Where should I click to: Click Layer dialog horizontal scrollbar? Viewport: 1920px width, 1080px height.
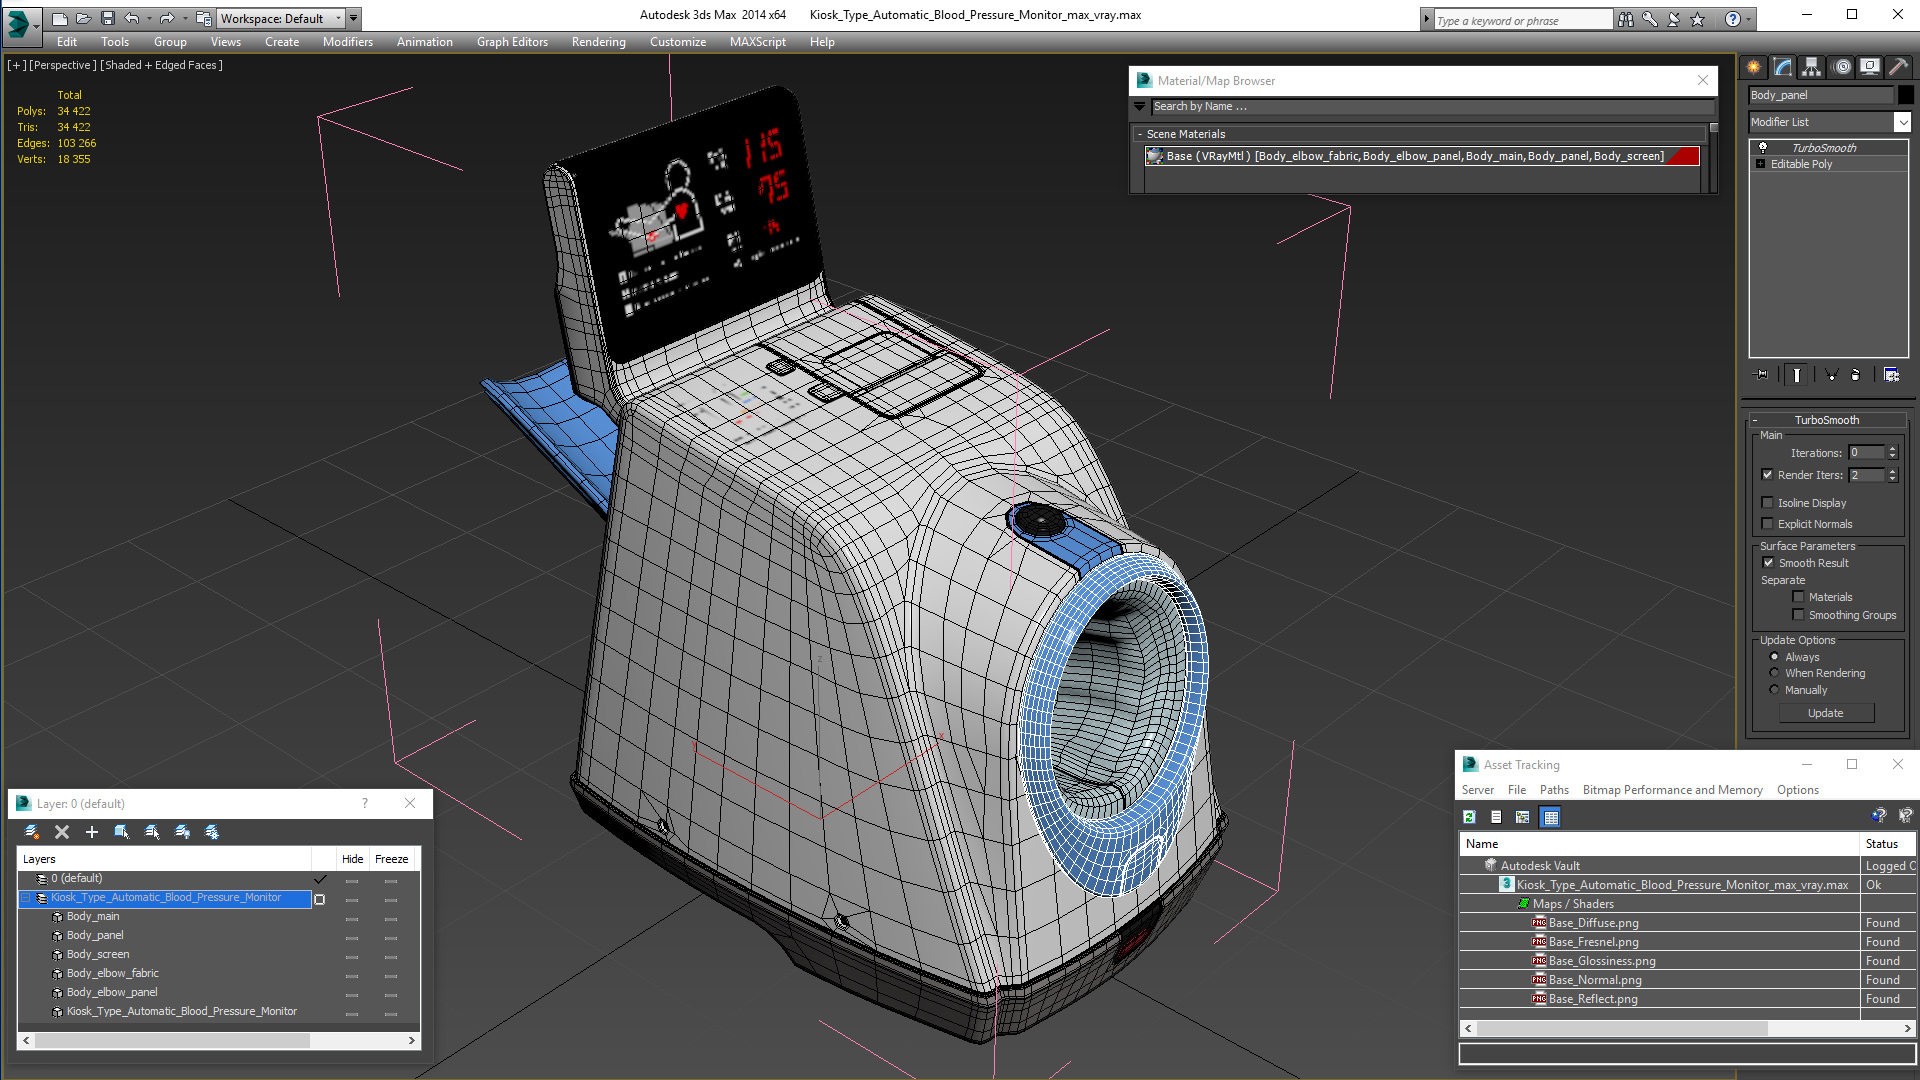click(219, 1040)
